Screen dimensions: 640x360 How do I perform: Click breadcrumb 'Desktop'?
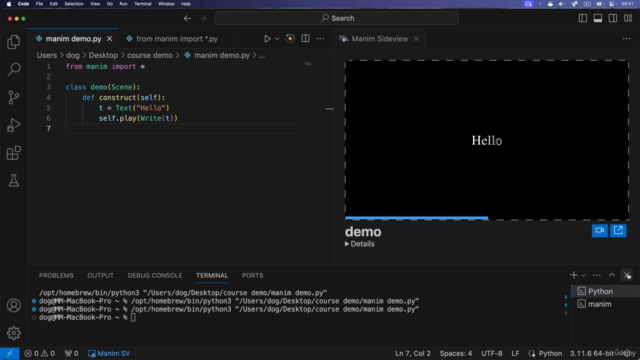[103, 56]
